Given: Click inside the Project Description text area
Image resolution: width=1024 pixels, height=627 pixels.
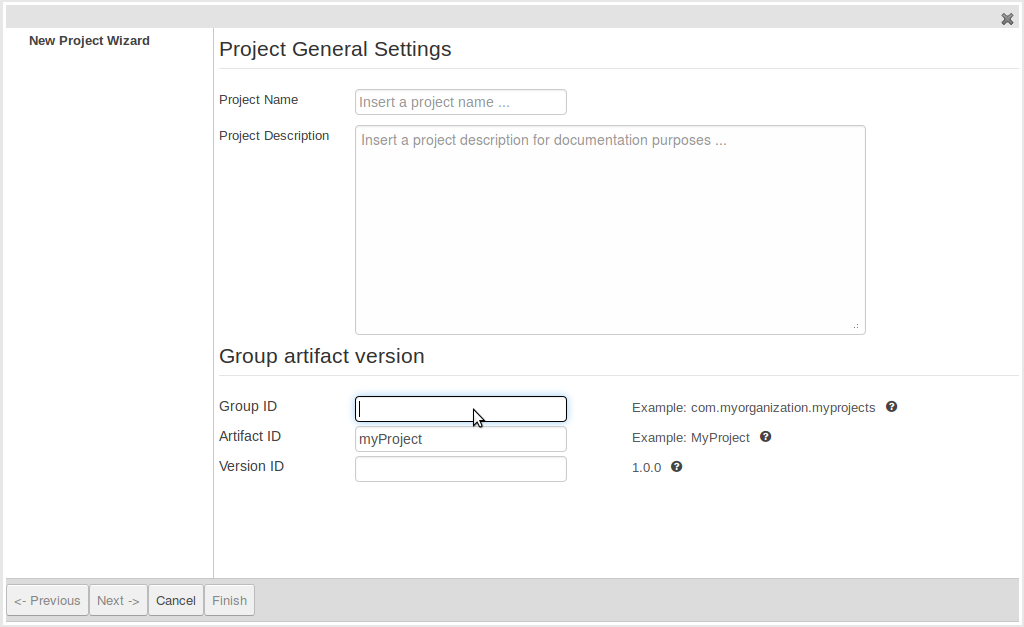Looking at the screenshot, I should 609,230.
